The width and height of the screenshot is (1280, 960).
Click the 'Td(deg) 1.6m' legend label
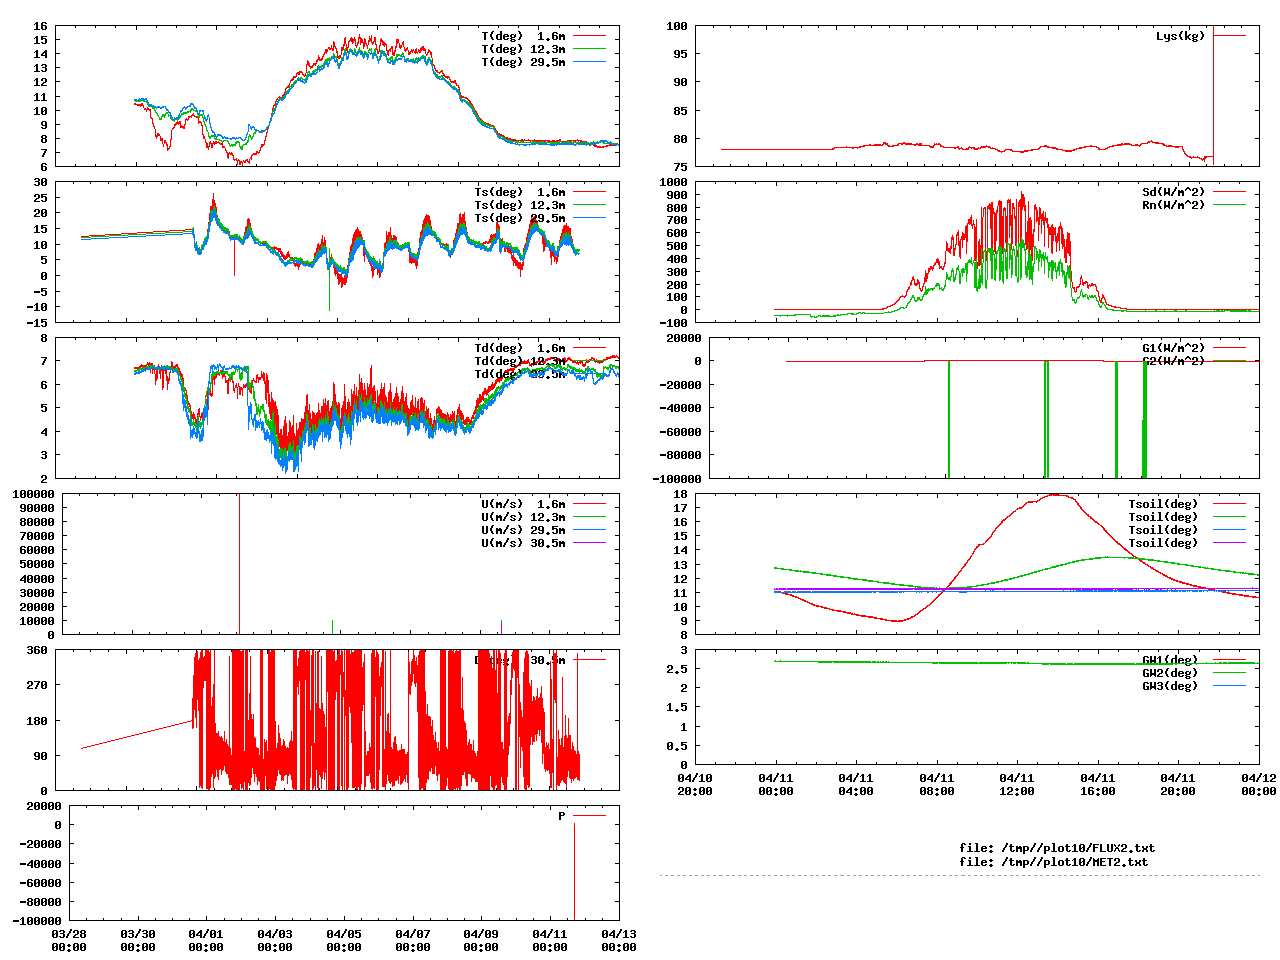[520, 348]
